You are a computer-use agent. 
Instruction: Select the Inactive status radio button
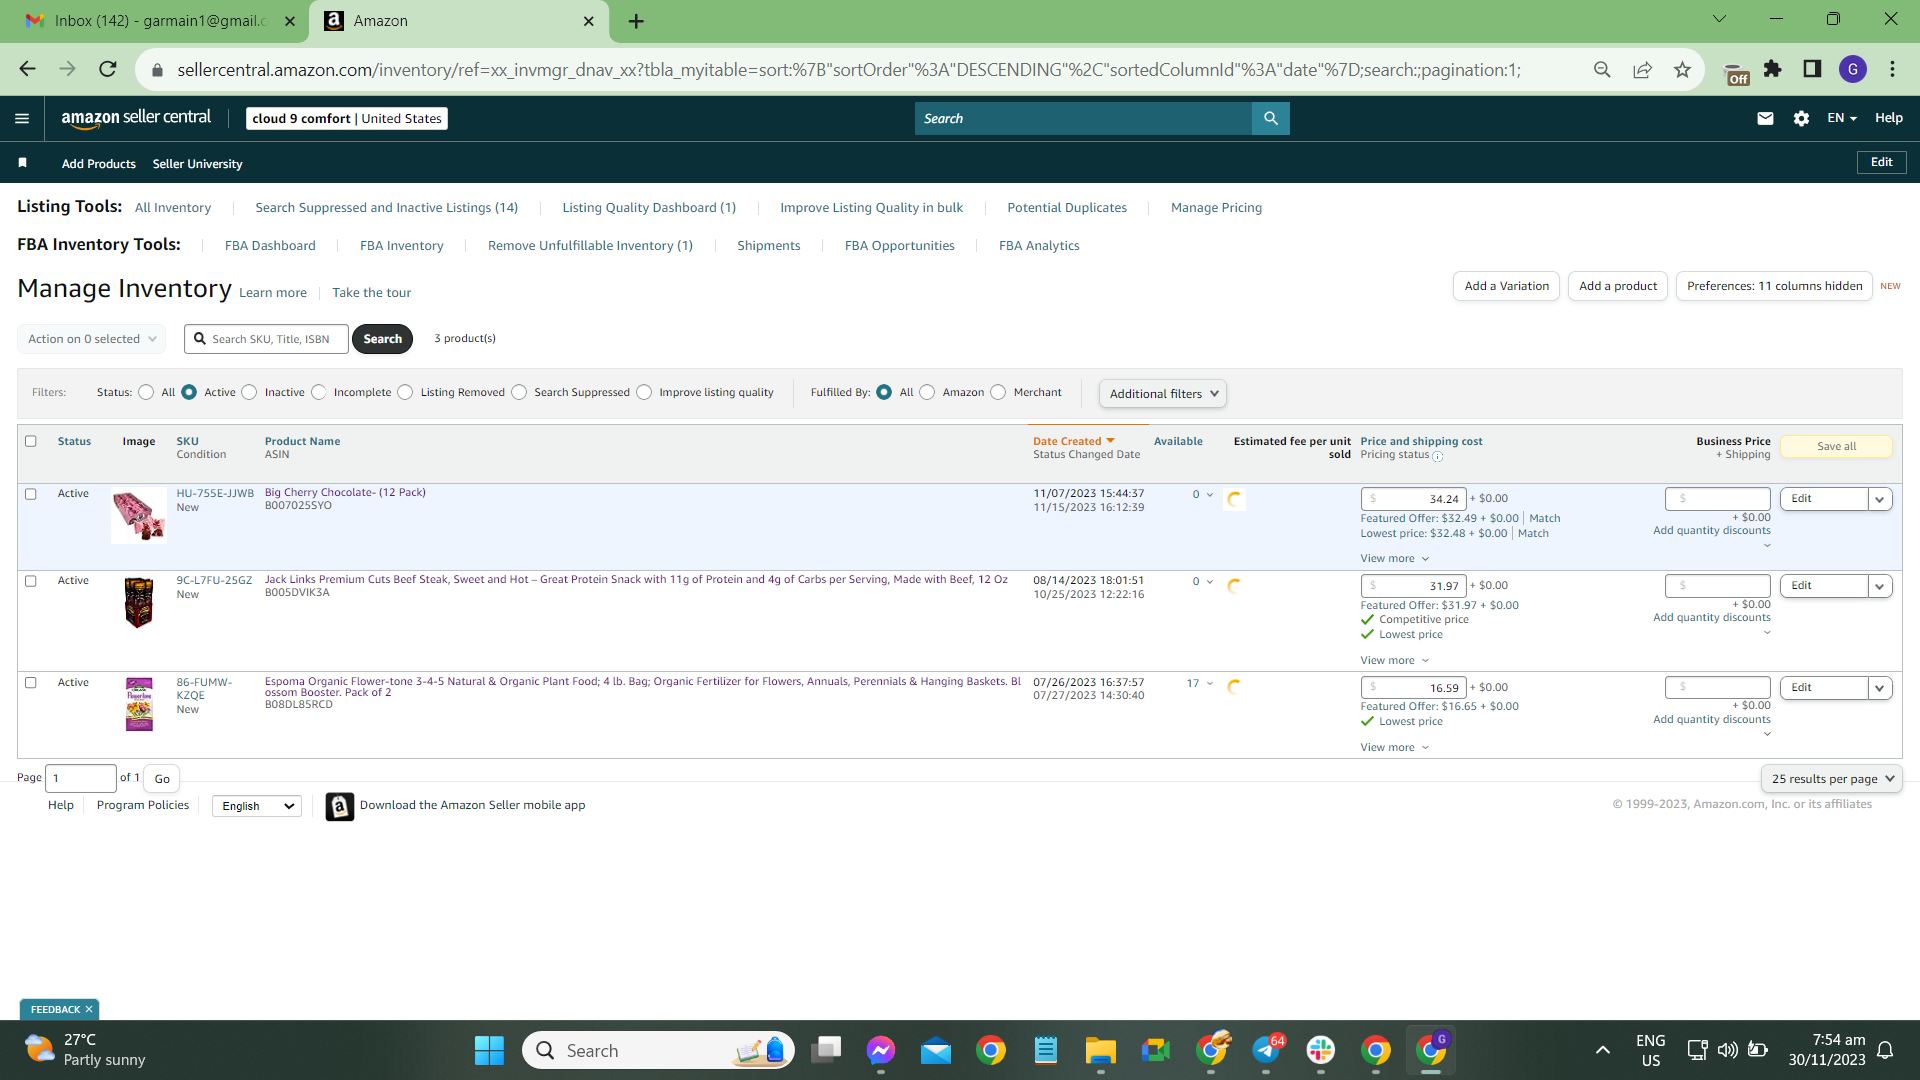click(249, 392)
